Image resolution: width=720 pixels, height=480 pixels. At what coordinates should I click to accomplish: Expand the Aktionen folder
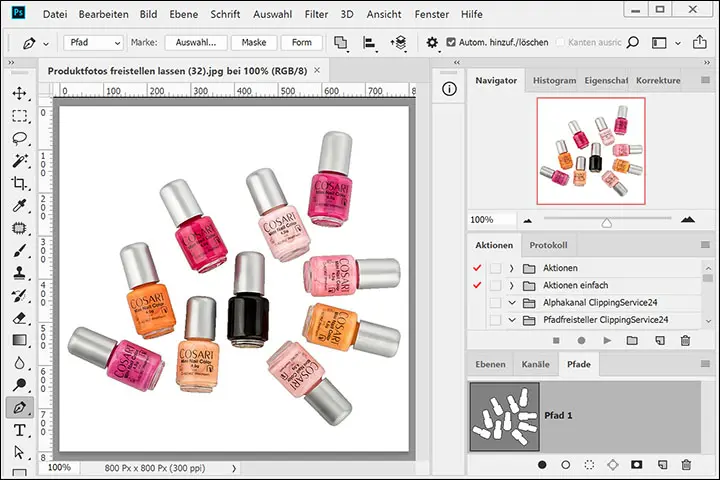[x=512, y=269]
